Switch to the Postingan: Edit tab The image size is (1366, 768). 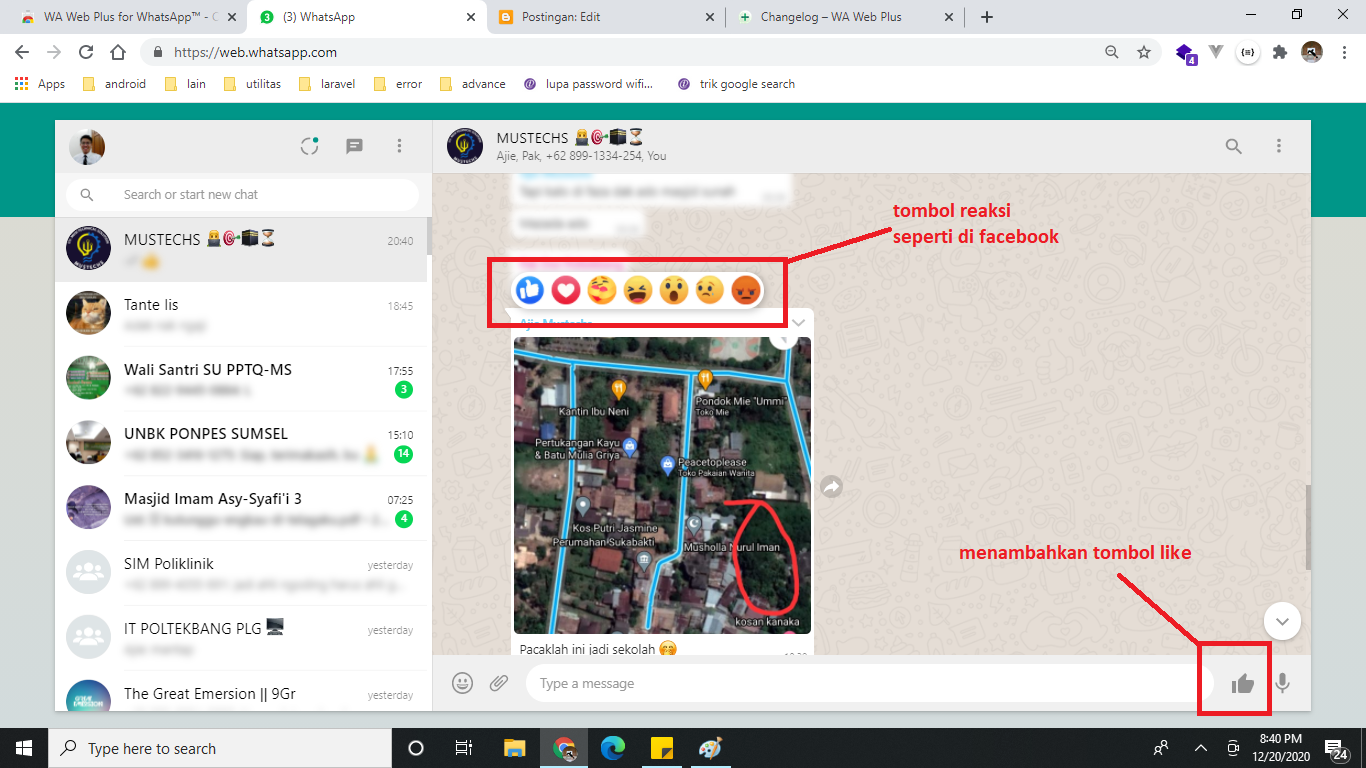point(606,17)
